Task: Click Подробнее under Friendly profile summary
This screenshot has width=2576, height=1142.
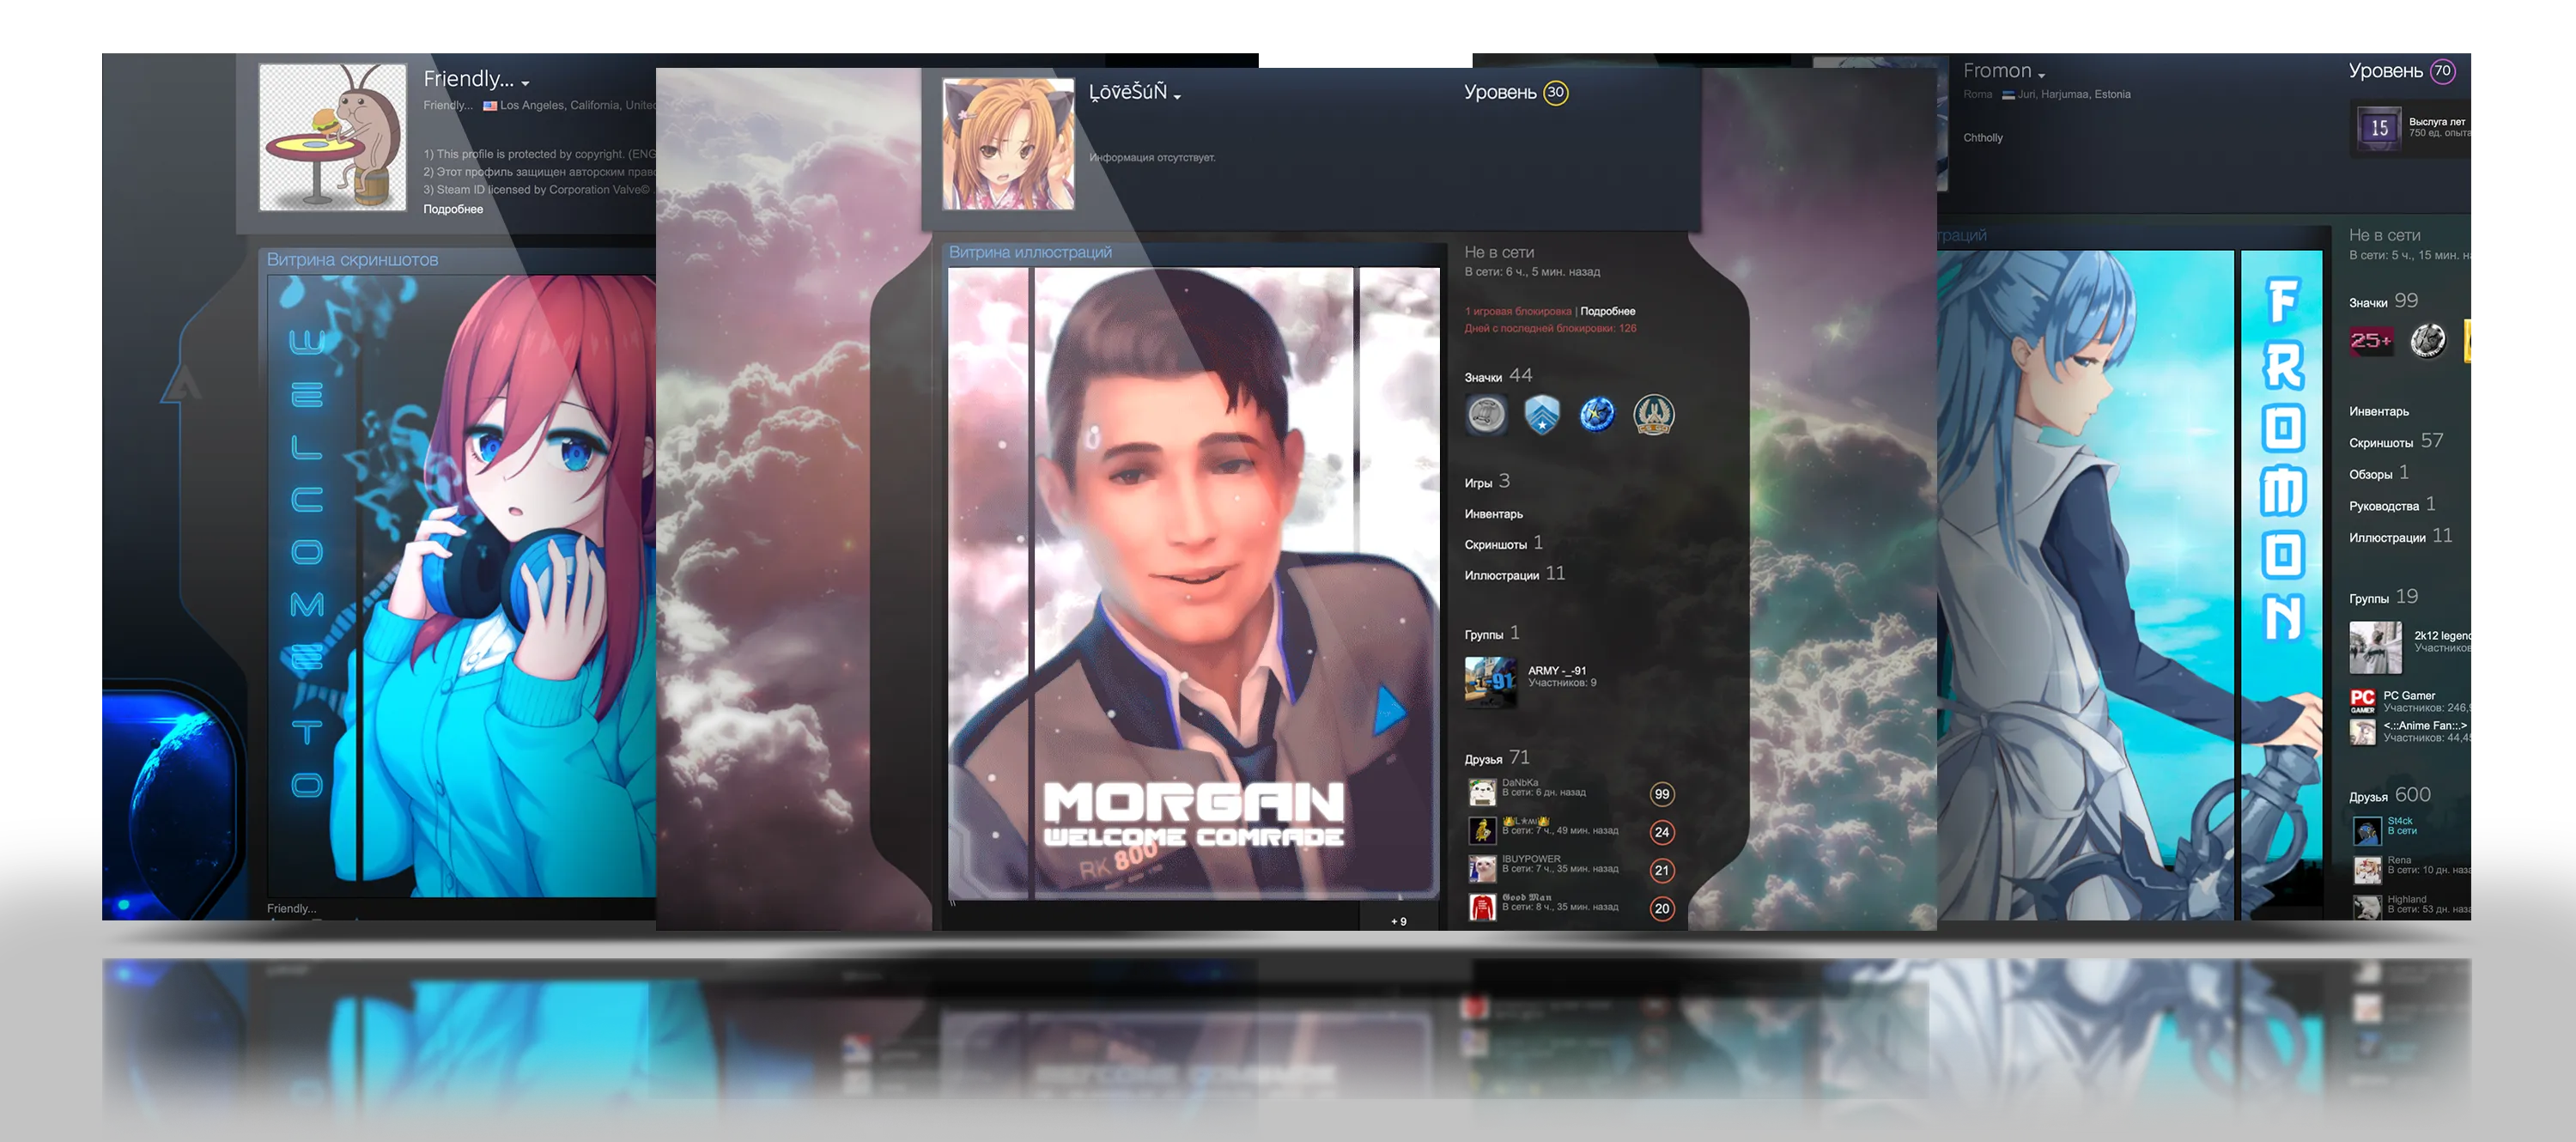Action: tap(453, 209)
